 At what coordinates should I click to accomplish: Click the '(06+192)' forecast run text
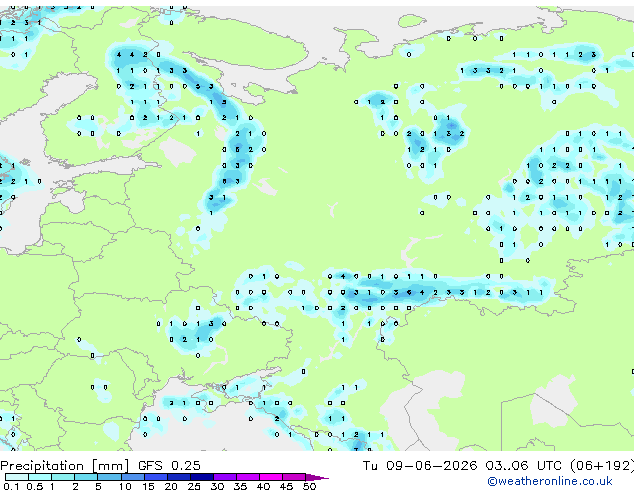(x=602, y=465)
